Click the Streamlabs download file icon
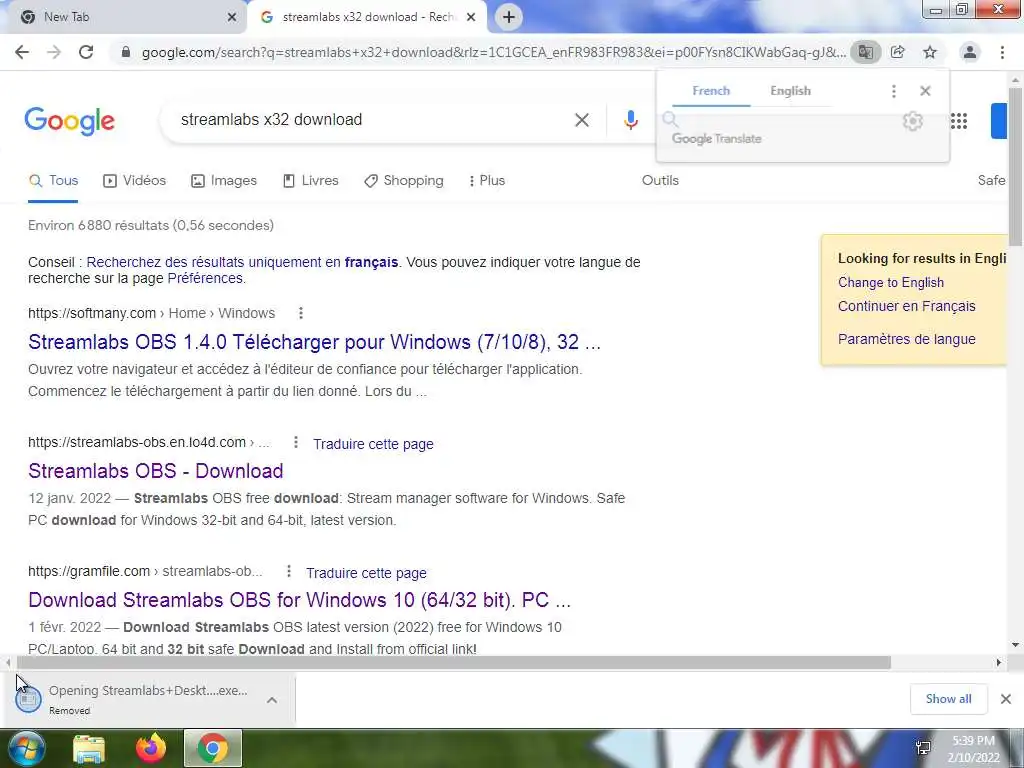 (28, 699)
